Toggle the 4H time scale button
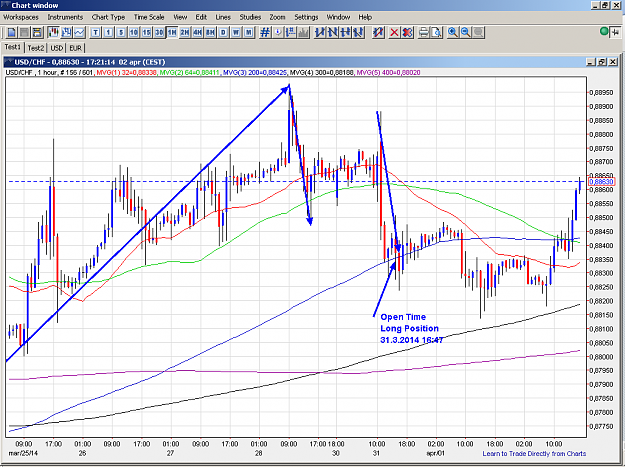 [197, 32]
